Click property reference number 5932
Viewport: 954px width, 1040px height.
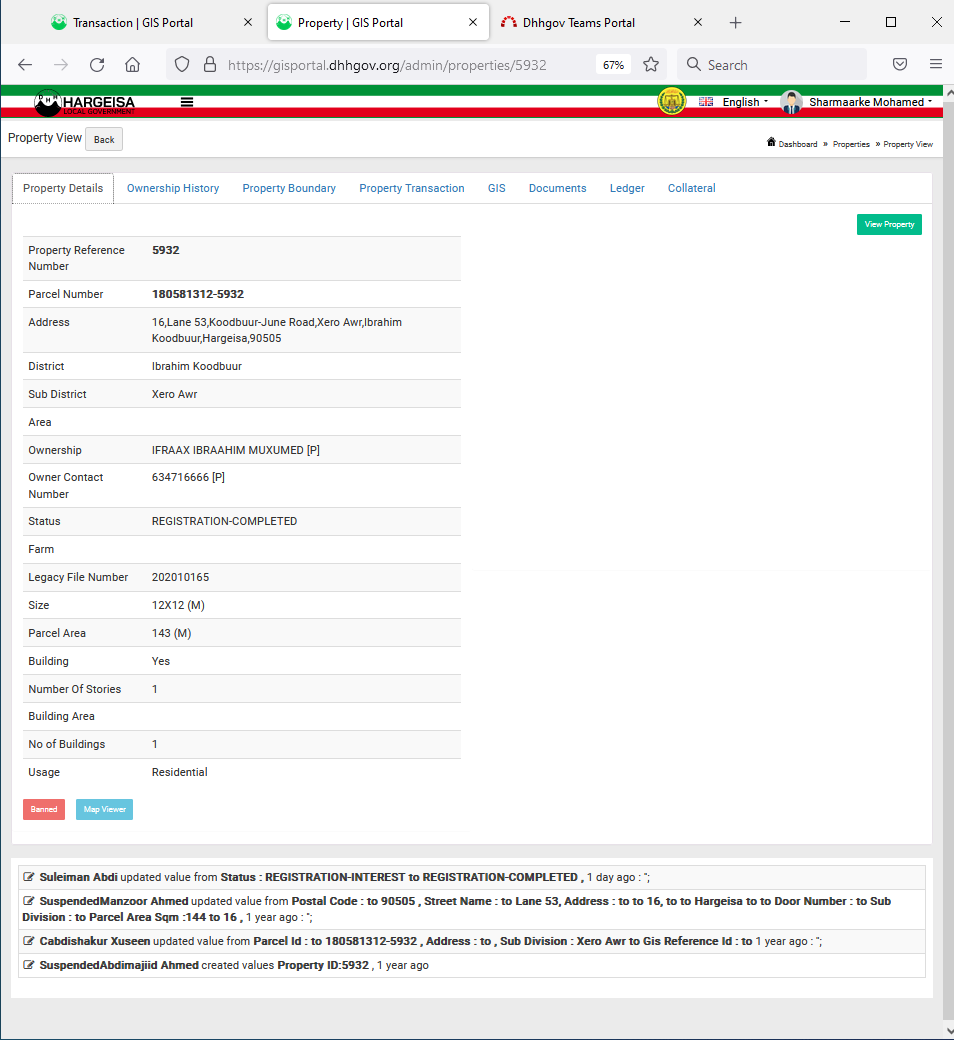pyautogui.click(x=166, y=250)
